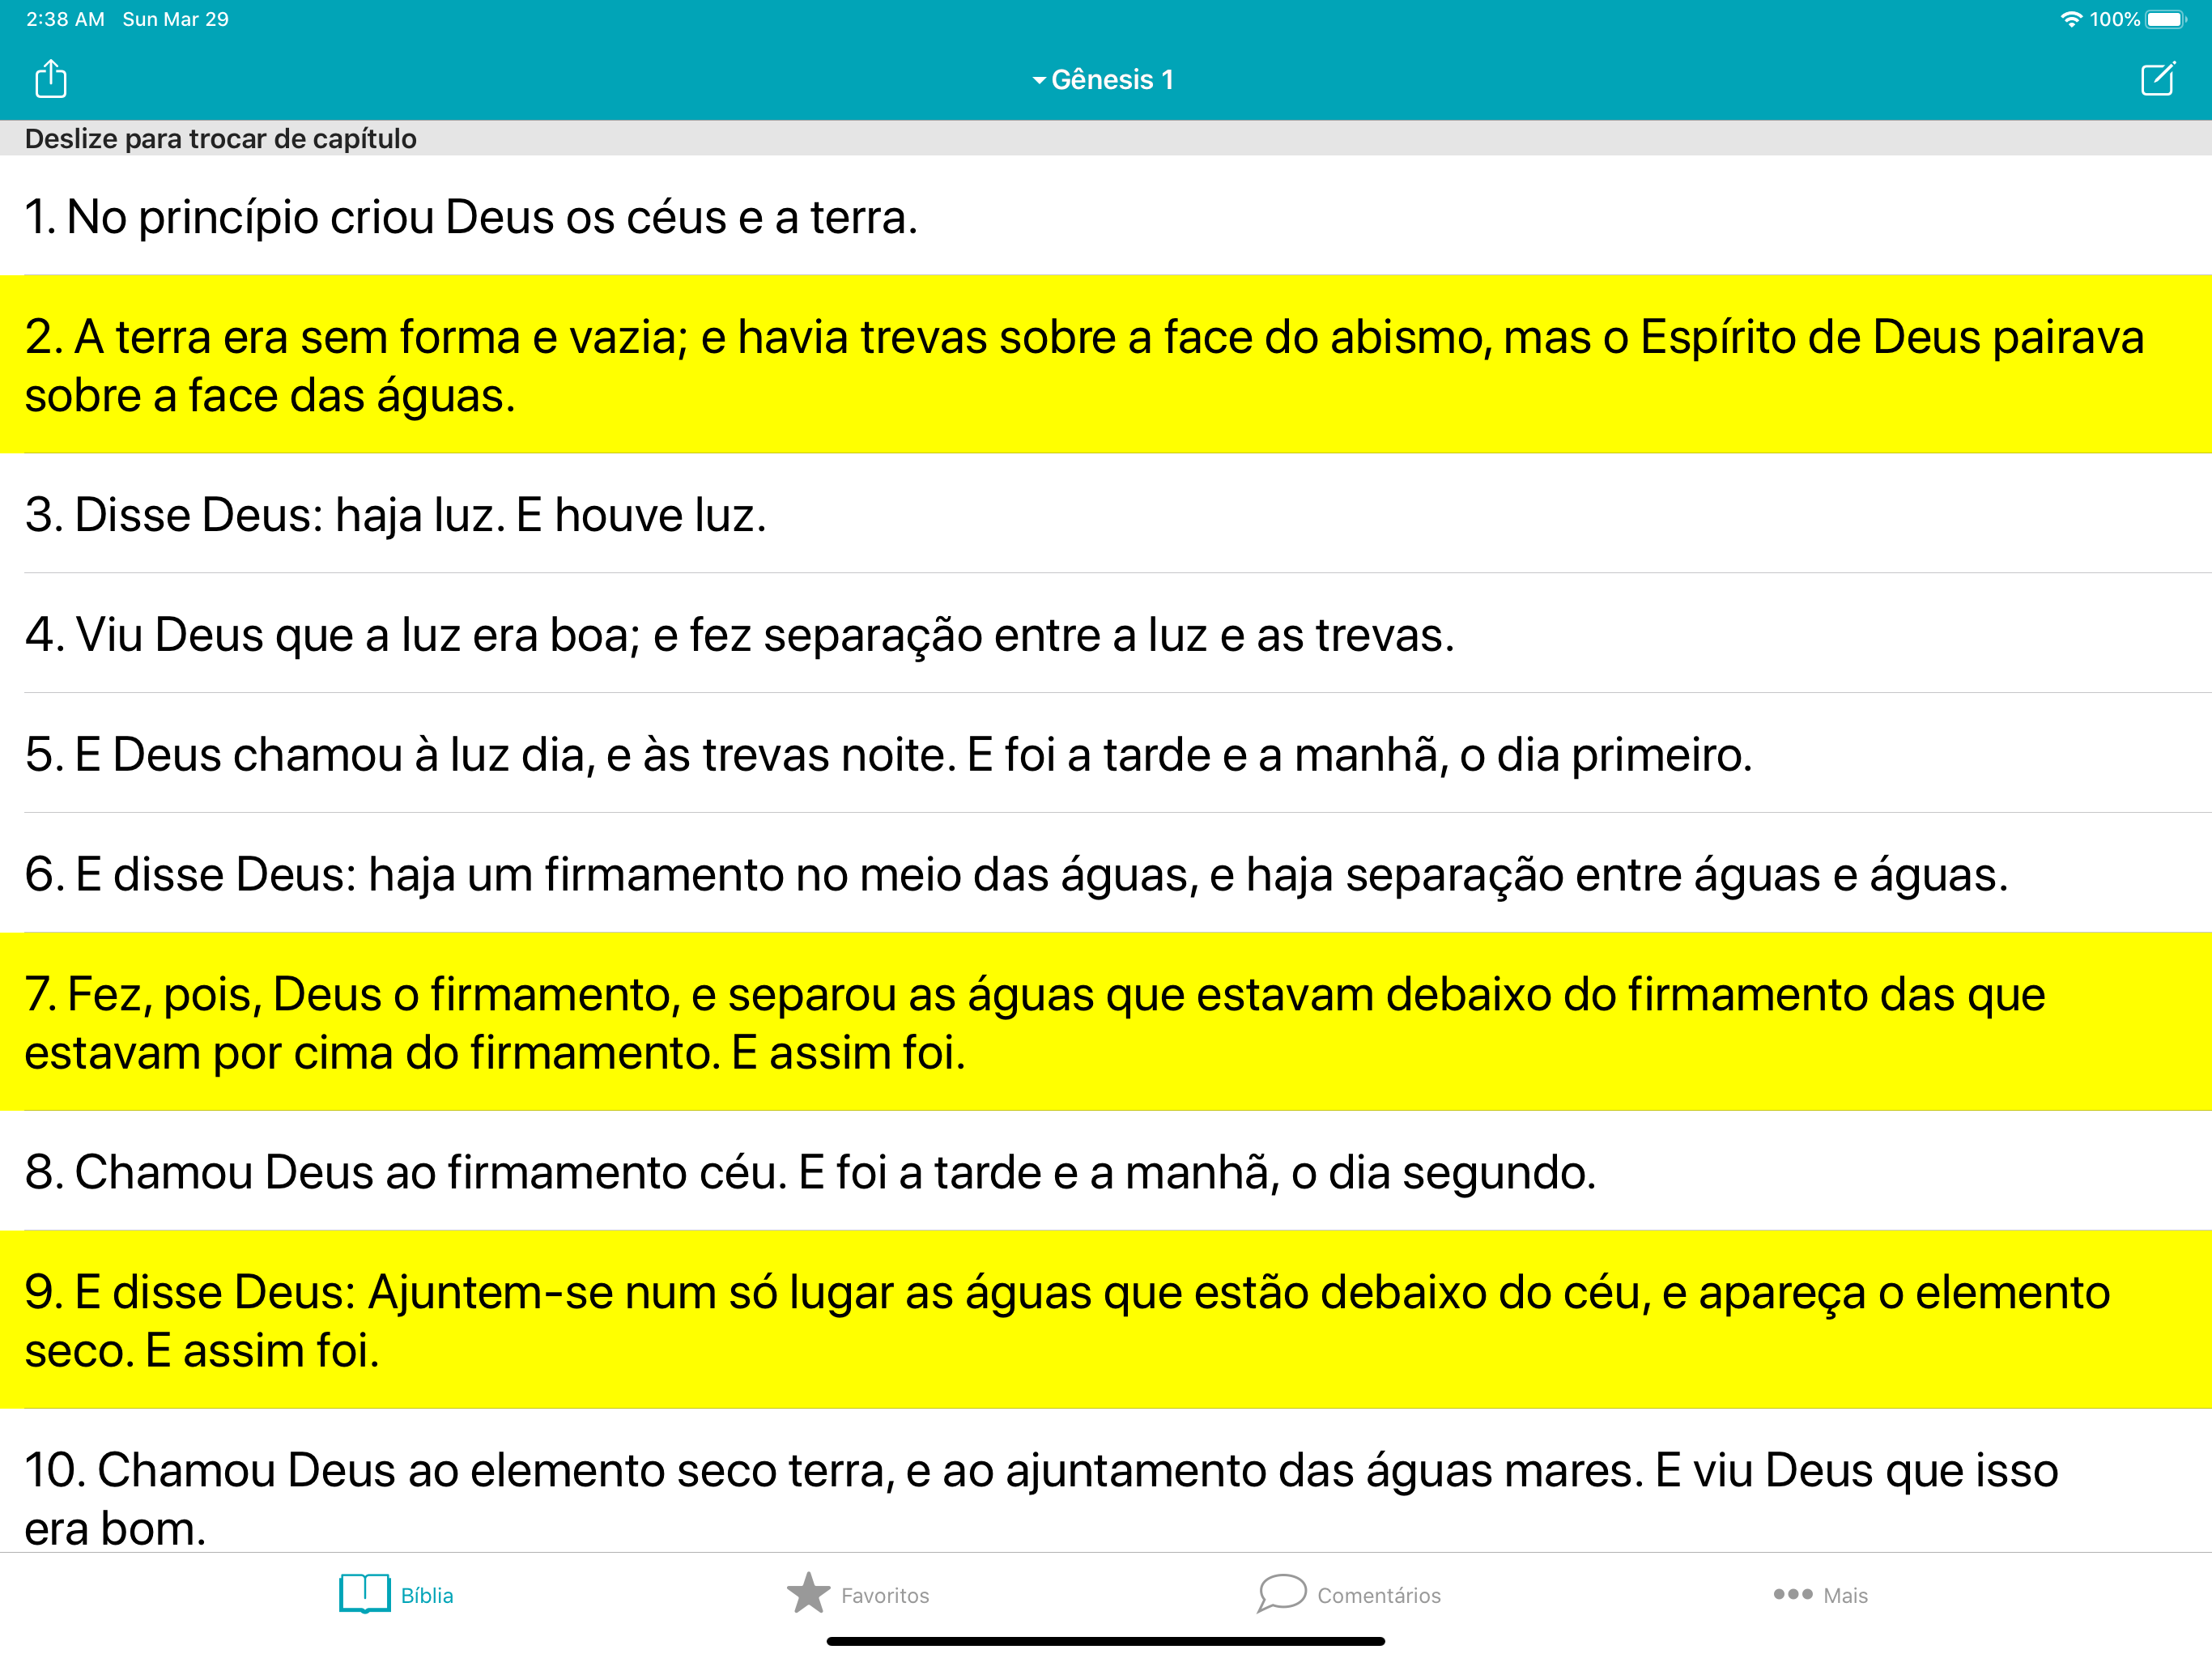Open the Mais three-dots icon
This screenshot has height=1658, width=2212.
click(x=1792, y=1594)
